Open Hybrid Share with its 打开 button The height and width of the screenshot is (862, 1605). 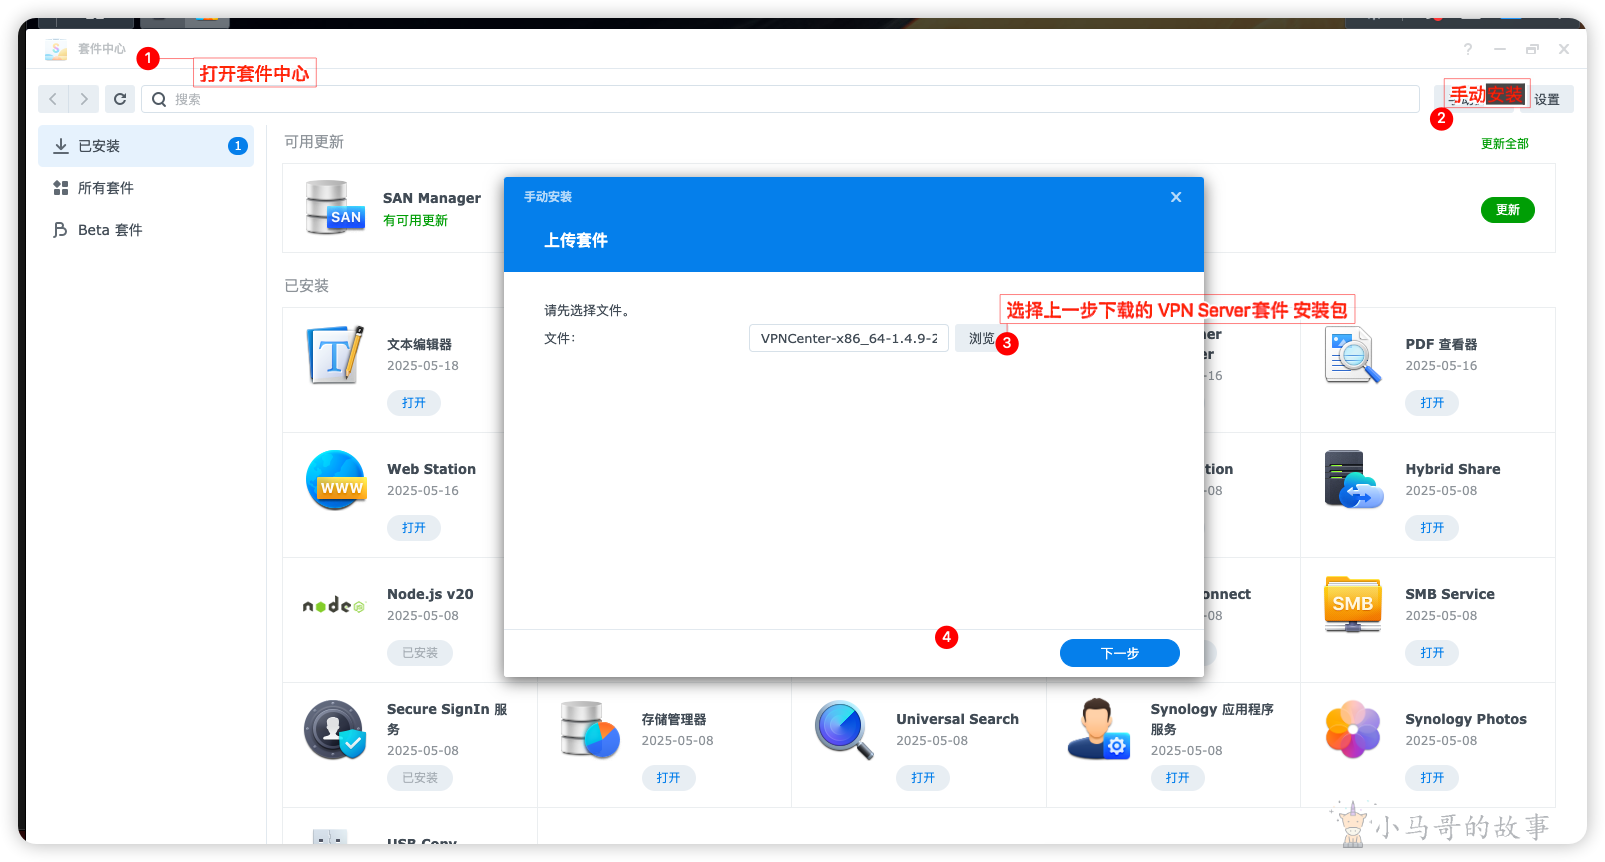[x=1432, y=528]
